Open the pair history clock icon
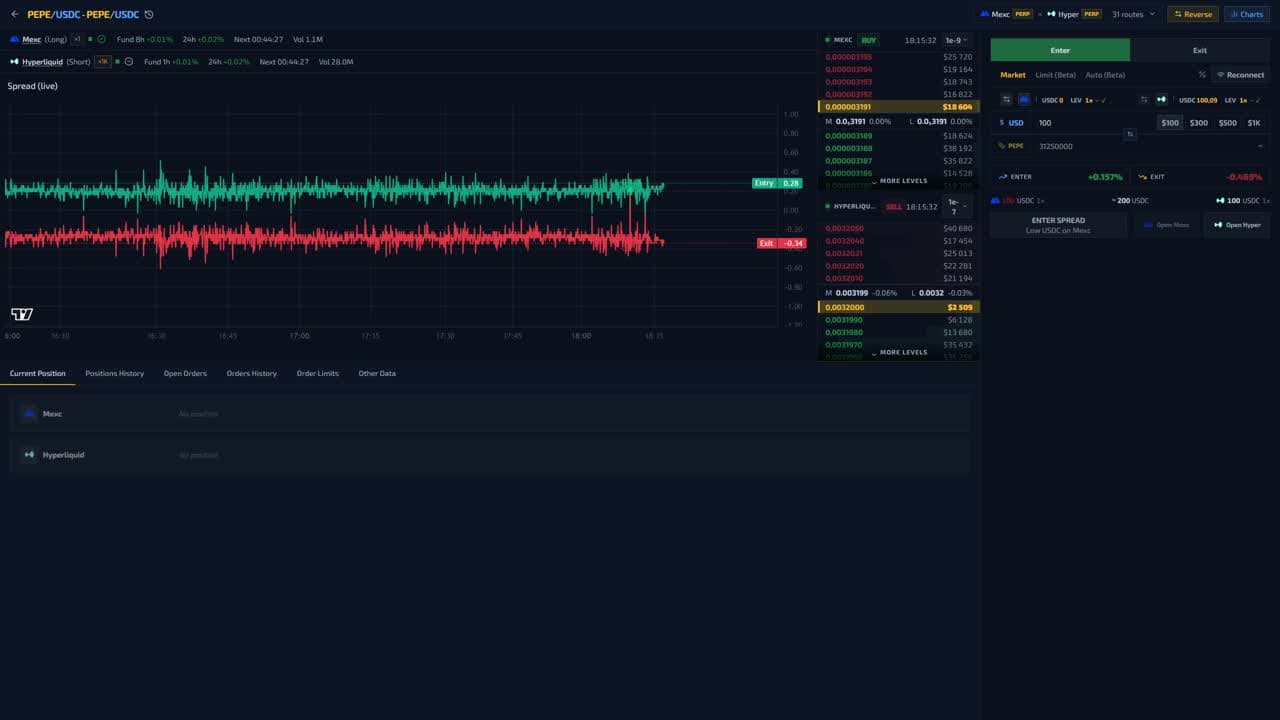The width and height of the screenshot is (1280, 720). (x=149, y=15)
